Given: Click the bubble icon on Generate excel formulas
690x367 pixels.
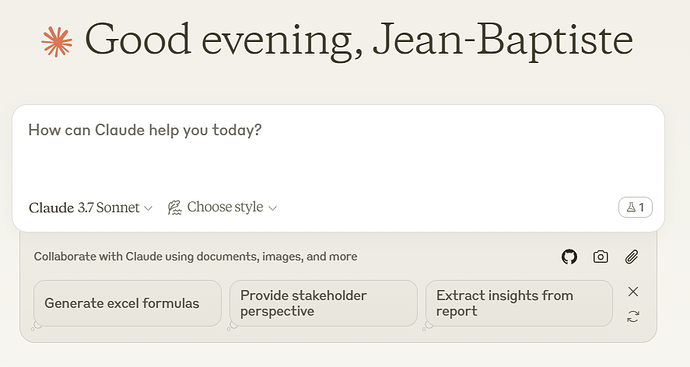Looking at the screenshot, I should pos(37,326).
